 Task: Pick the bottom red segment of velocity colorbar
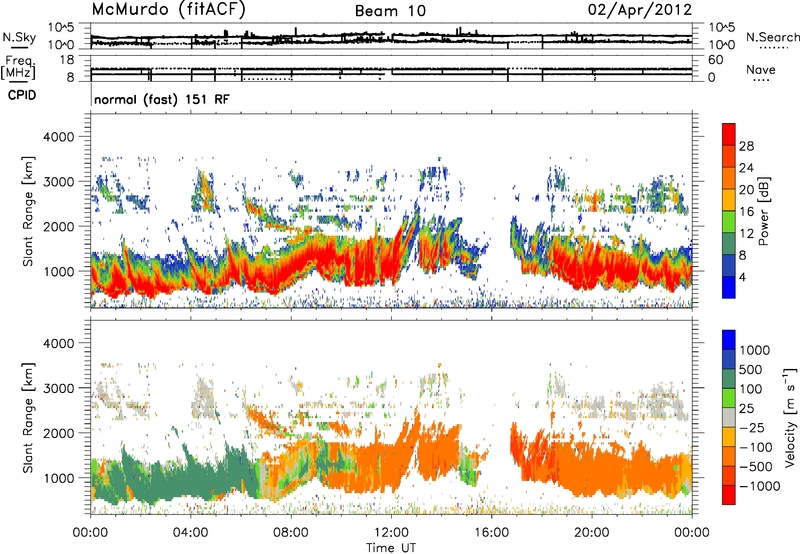point(729,495)
